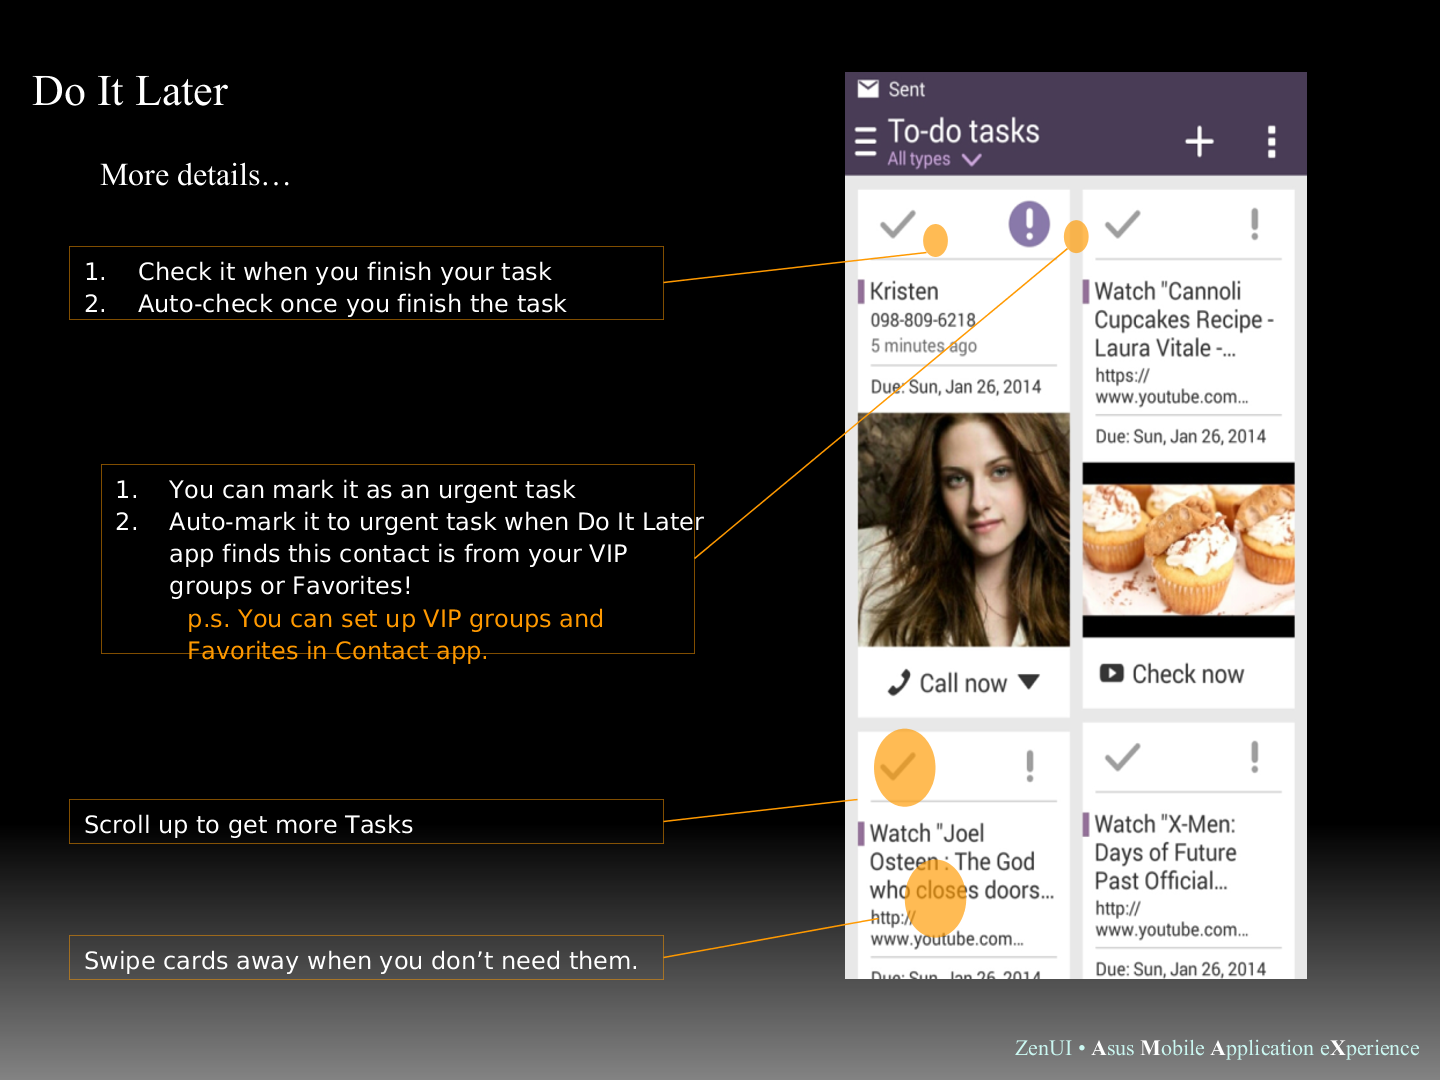Screen dimensions: 1440x1080
Task: Check off the Cannoli Cupcakes task
Action: pyautogui.click(x=1122, y=224)
